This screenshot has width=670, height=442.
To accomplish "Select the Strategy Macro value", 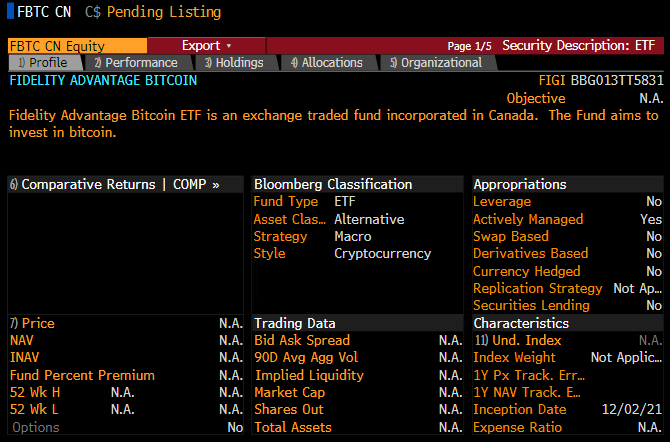I will 353,236.
